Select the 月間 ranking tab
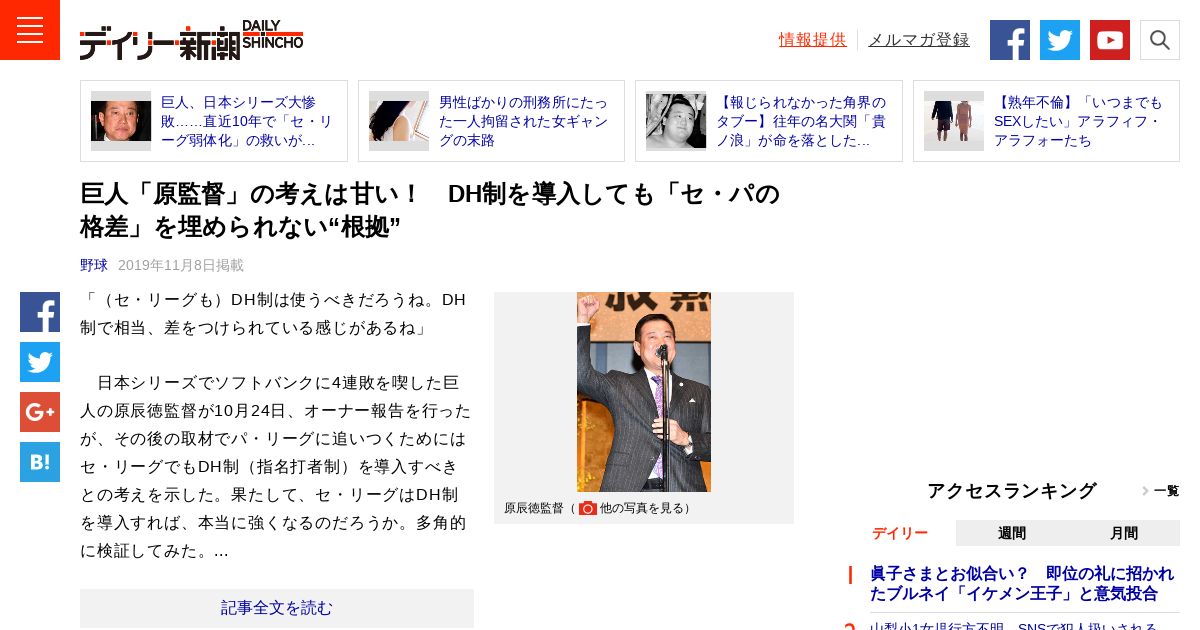1200x630 pixels. pyautogui.click(x=1124, y=533)
